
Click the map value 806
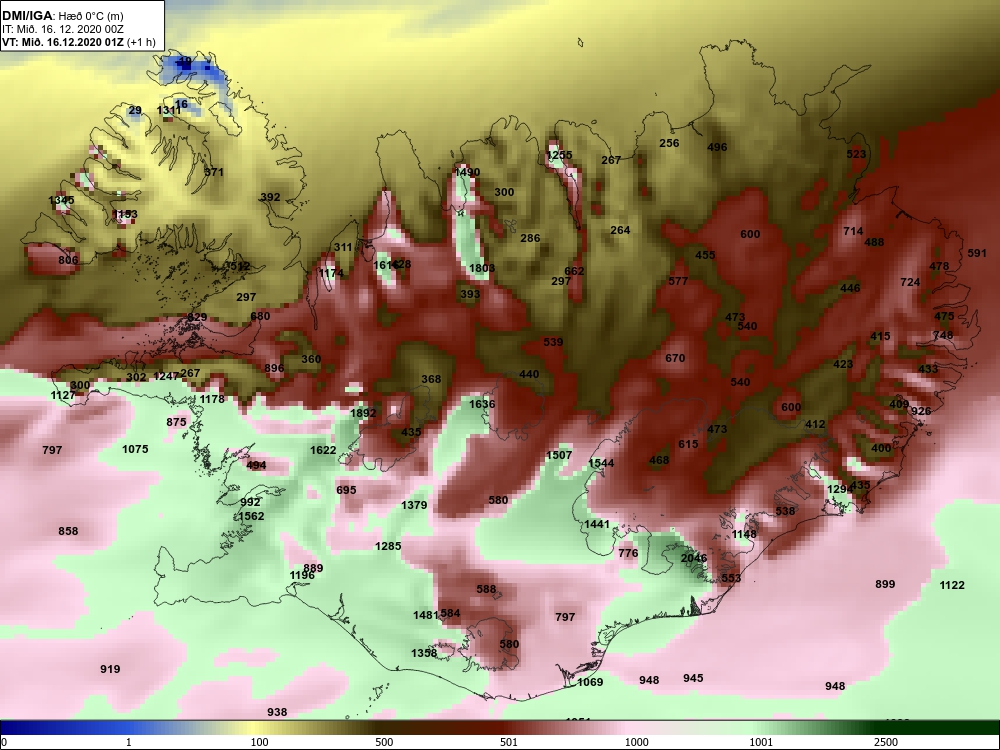point(68,260)
